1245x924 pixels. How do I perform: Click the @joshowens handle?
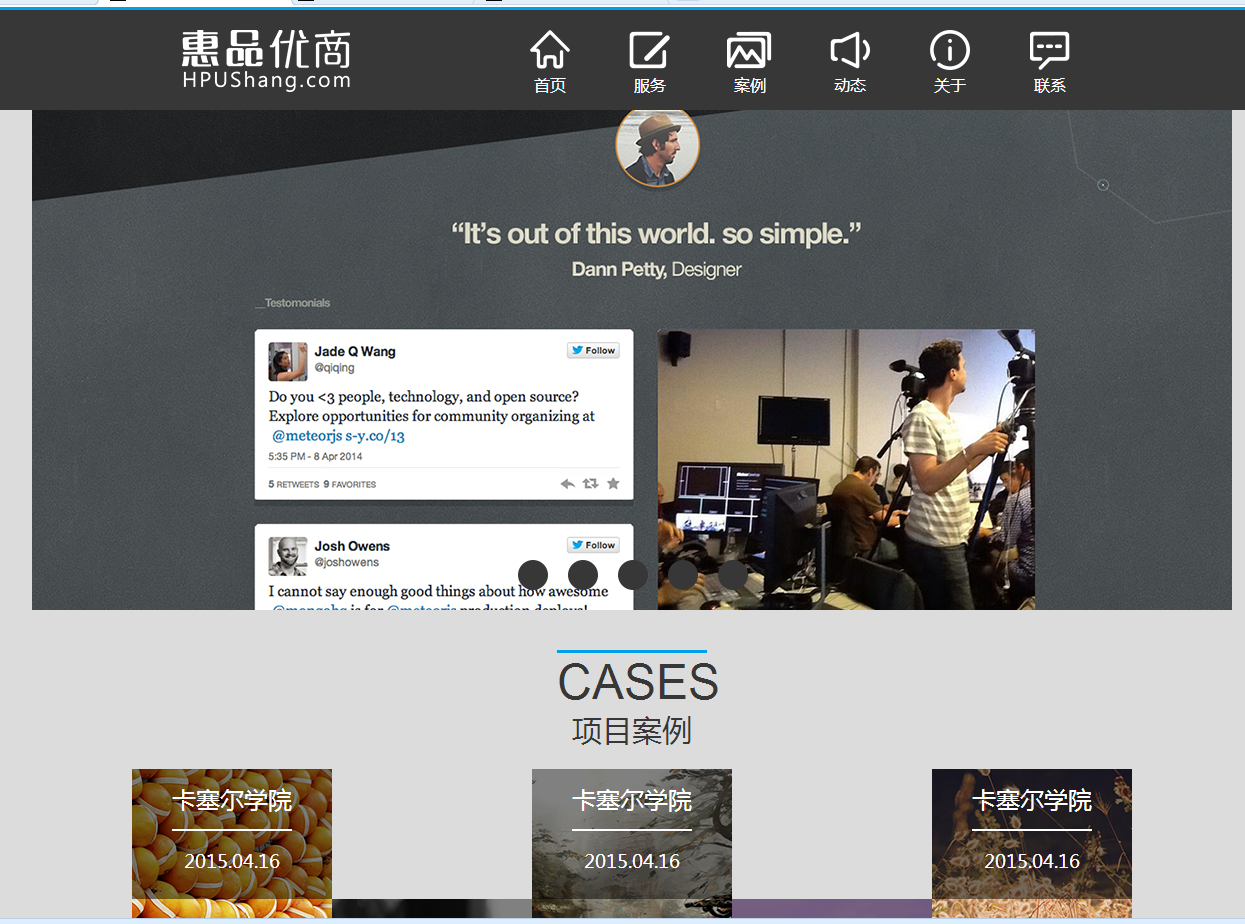(347, 562)
